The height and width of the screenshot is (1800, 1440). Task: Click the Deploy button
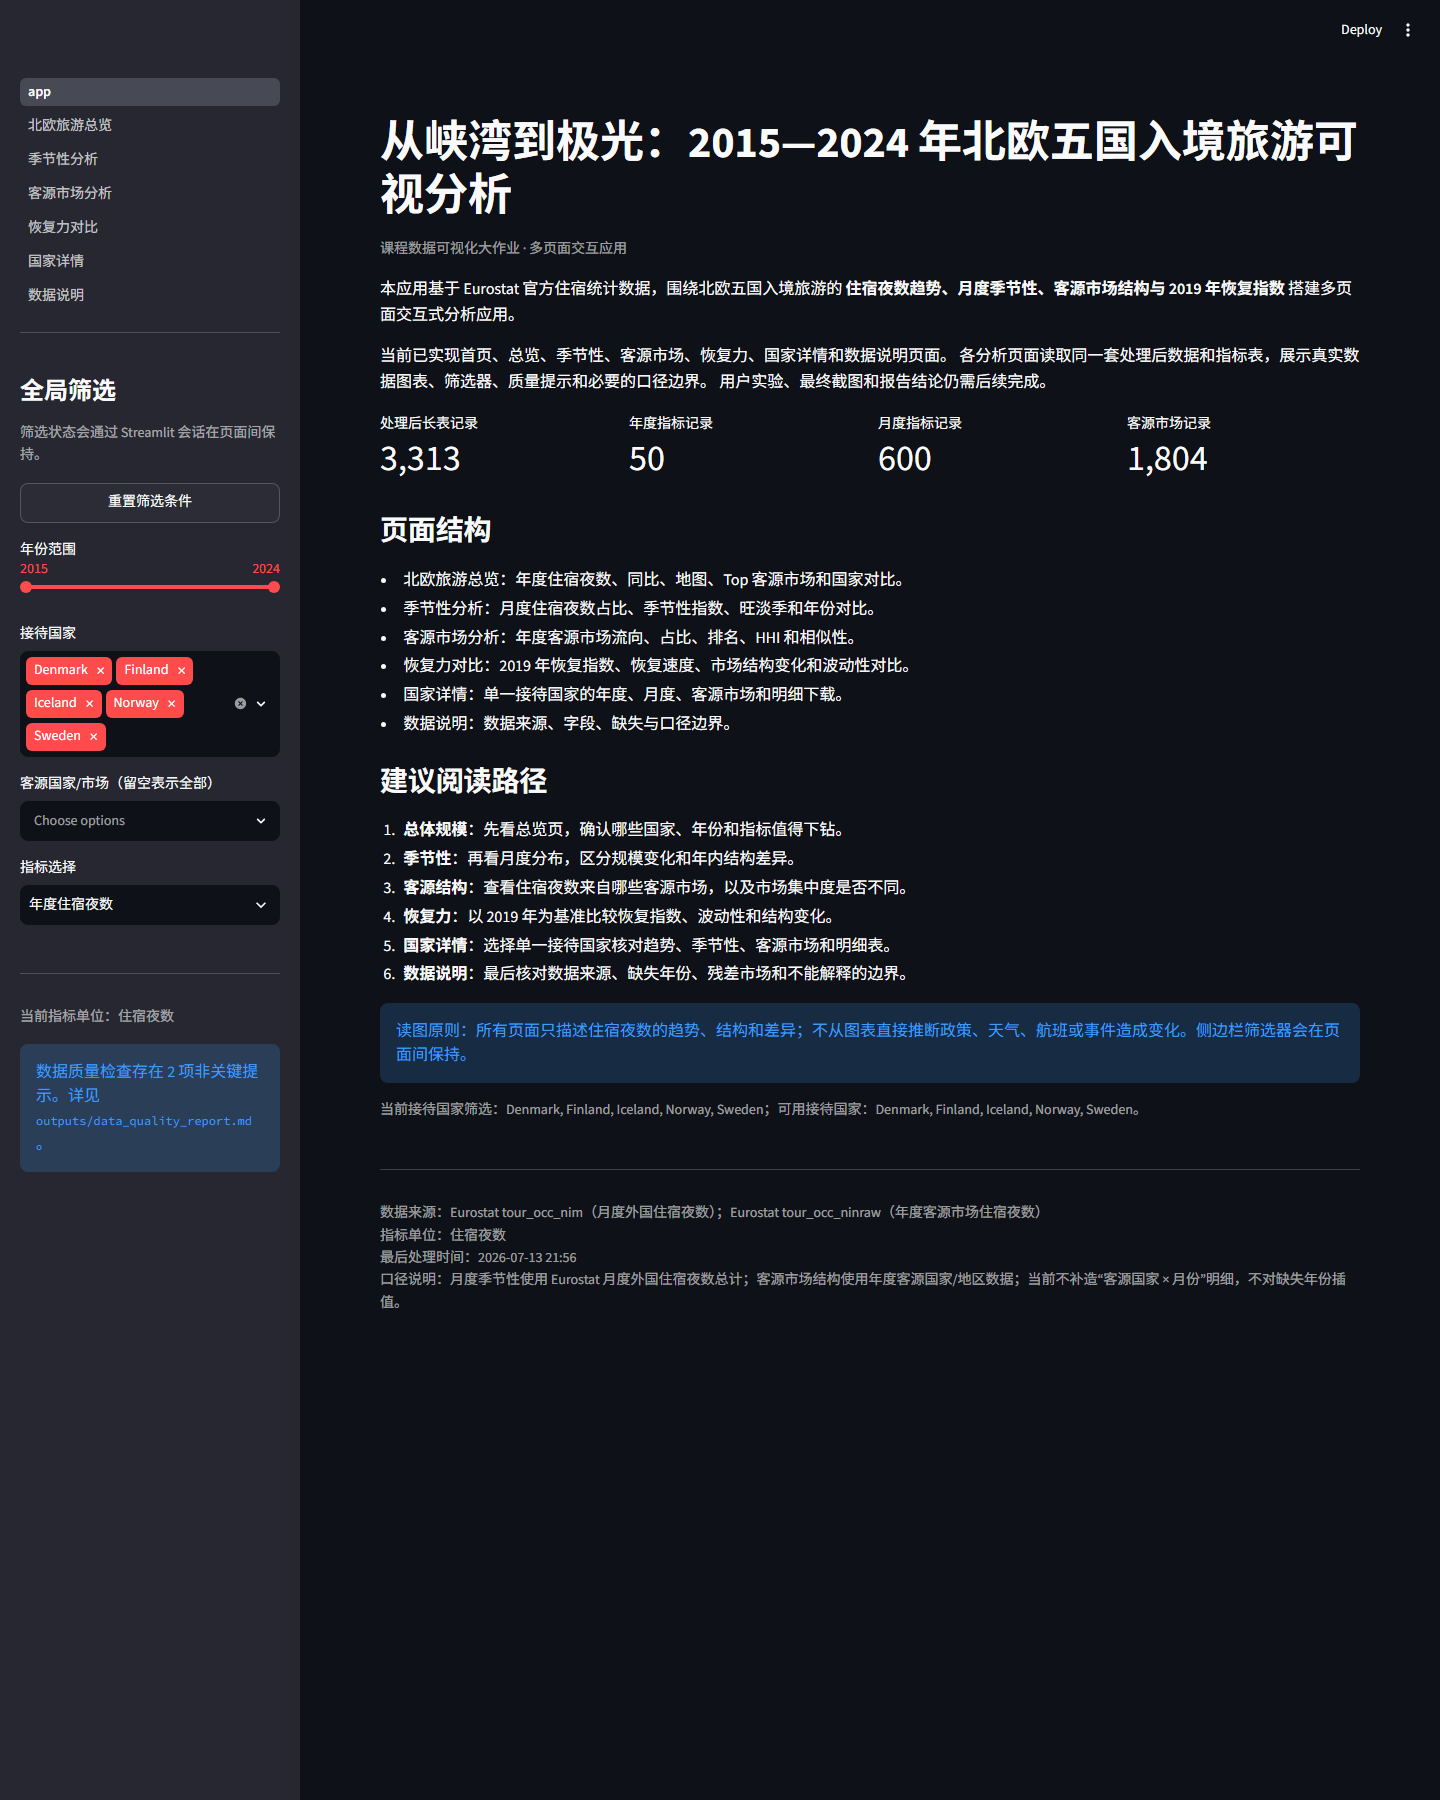tap(1361, 30)
